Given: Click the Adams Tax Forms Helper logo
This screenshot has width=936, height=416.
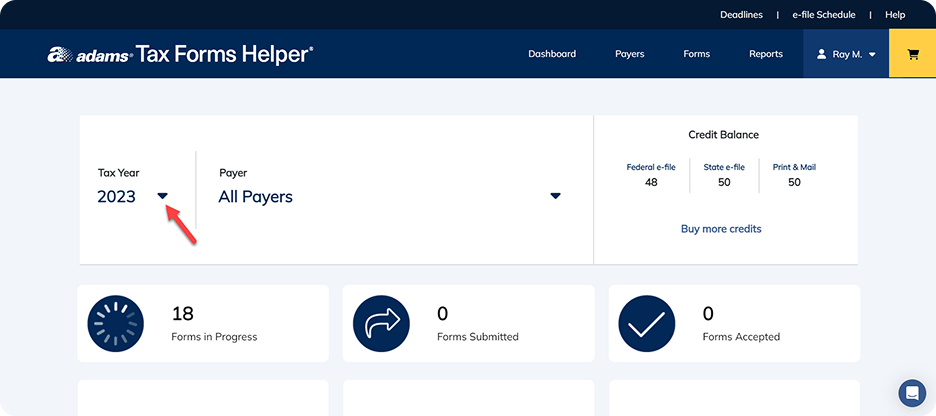Looking at the screenshot, I should [180, 54].
